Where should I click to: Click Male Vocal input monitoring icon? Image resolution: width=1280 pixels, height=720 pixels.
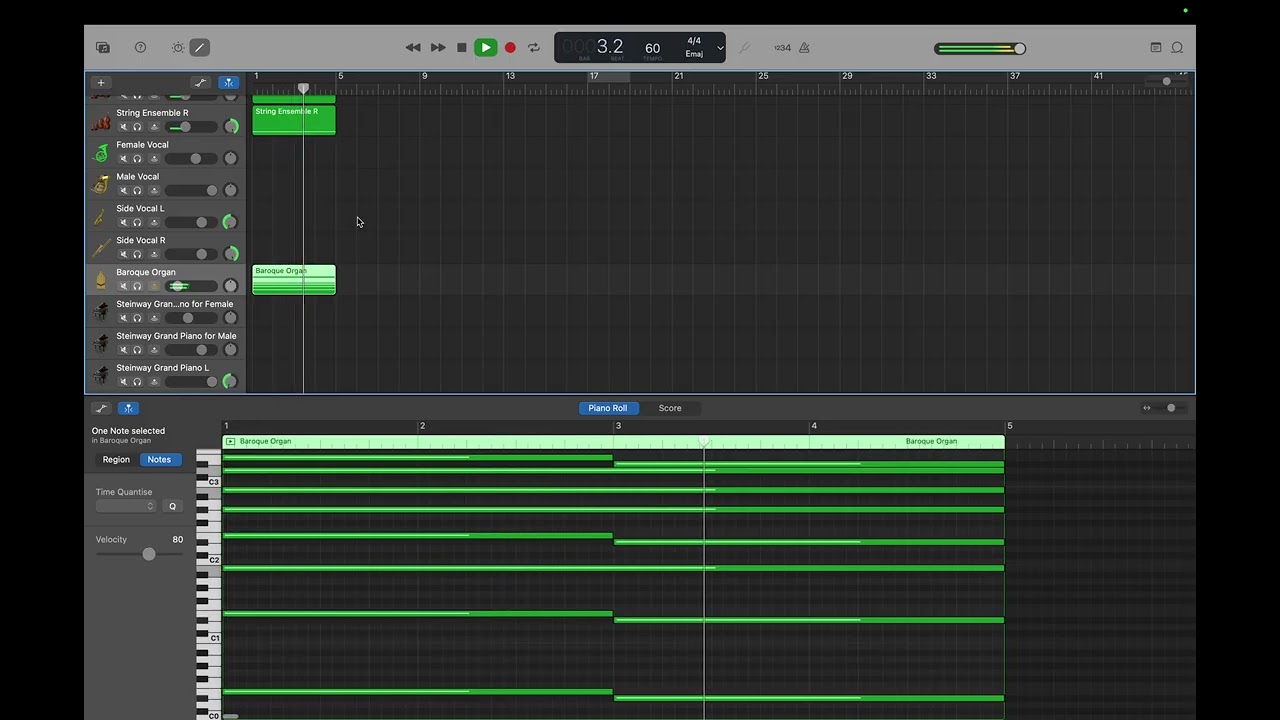154,191
